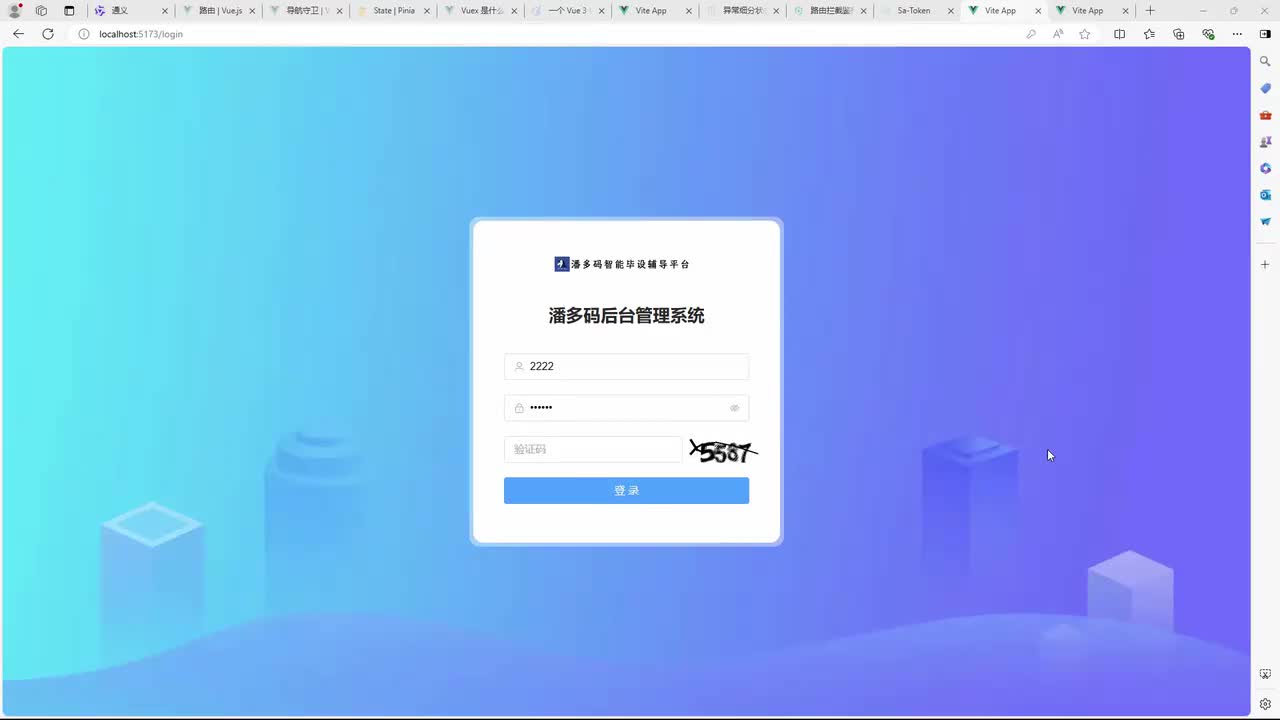Viewport: 1280px width, 720px height.
Task: Open the sidebar shopping tag icon
Action: click(x=1265, y=89)
